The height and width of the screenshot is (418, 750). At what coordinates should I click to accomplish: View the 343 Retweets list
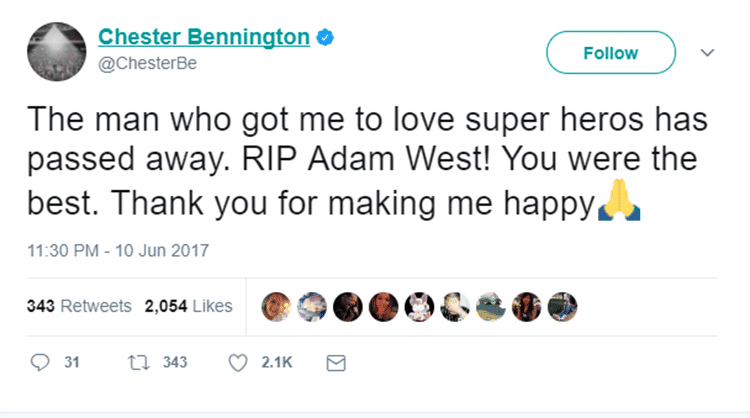[x=79, y=306]
